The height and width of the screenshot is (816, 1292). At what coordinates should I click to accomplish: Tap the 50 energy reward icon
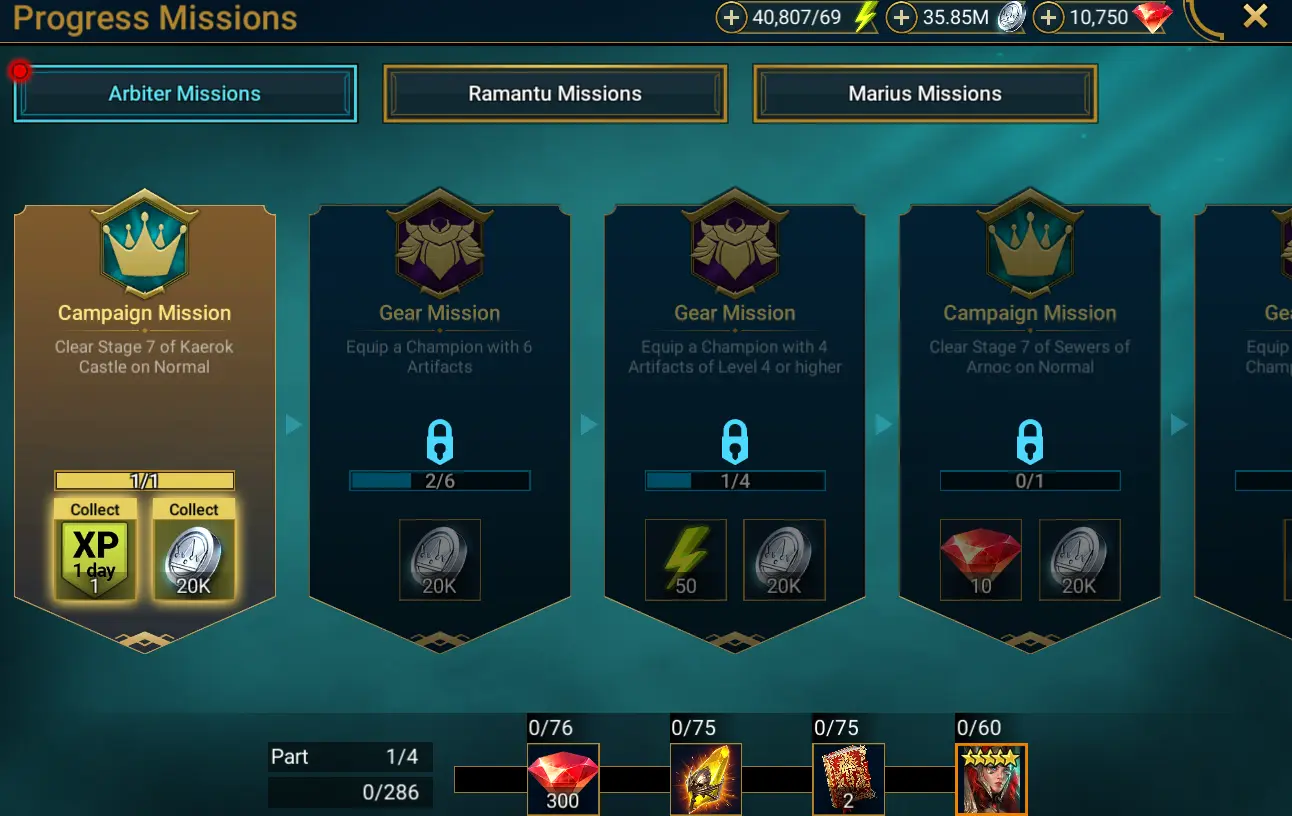(x=686, y=560)
